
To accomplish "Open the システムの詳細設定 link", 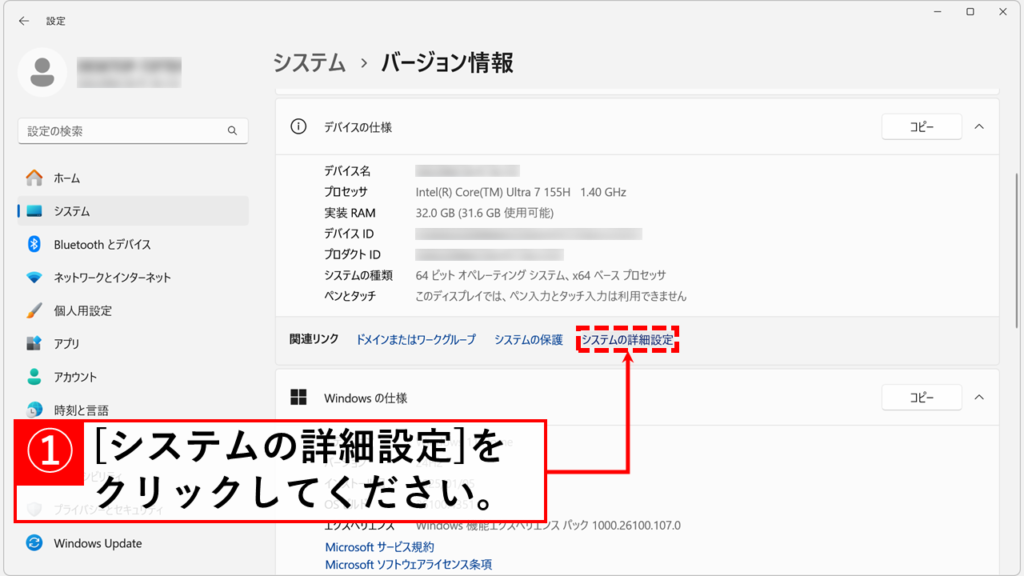I will pyautogui.click(x=627, y=340).
